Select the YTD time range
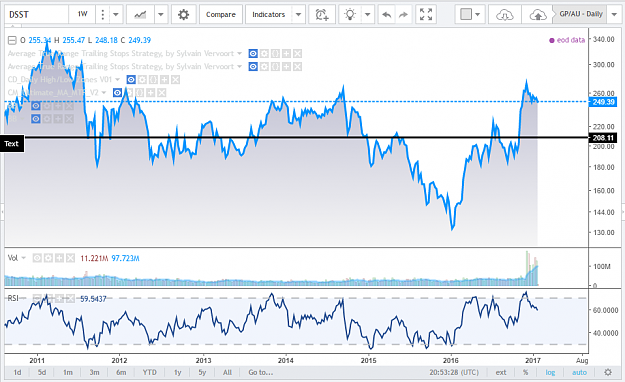Screen dimensions: 625x382 point(149,372)
